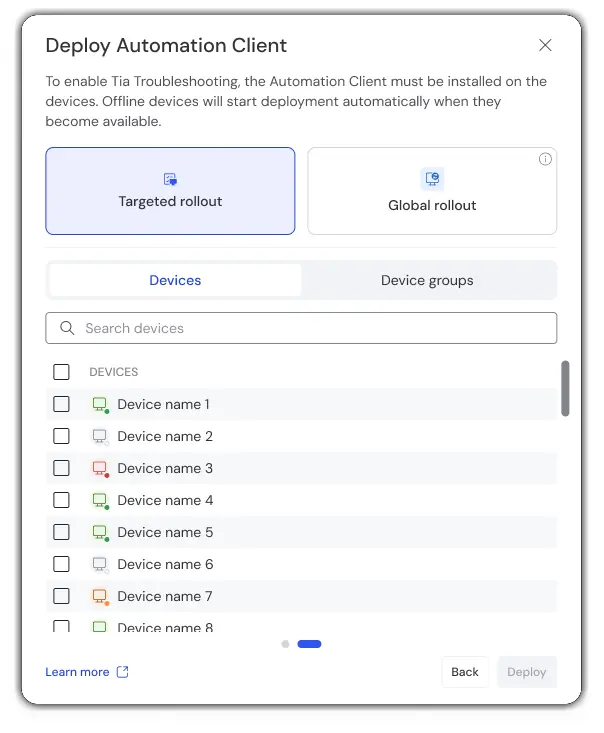Check the box next to Device name 5
This screenshot has height=733, width=604.
[x=61, y=532]
